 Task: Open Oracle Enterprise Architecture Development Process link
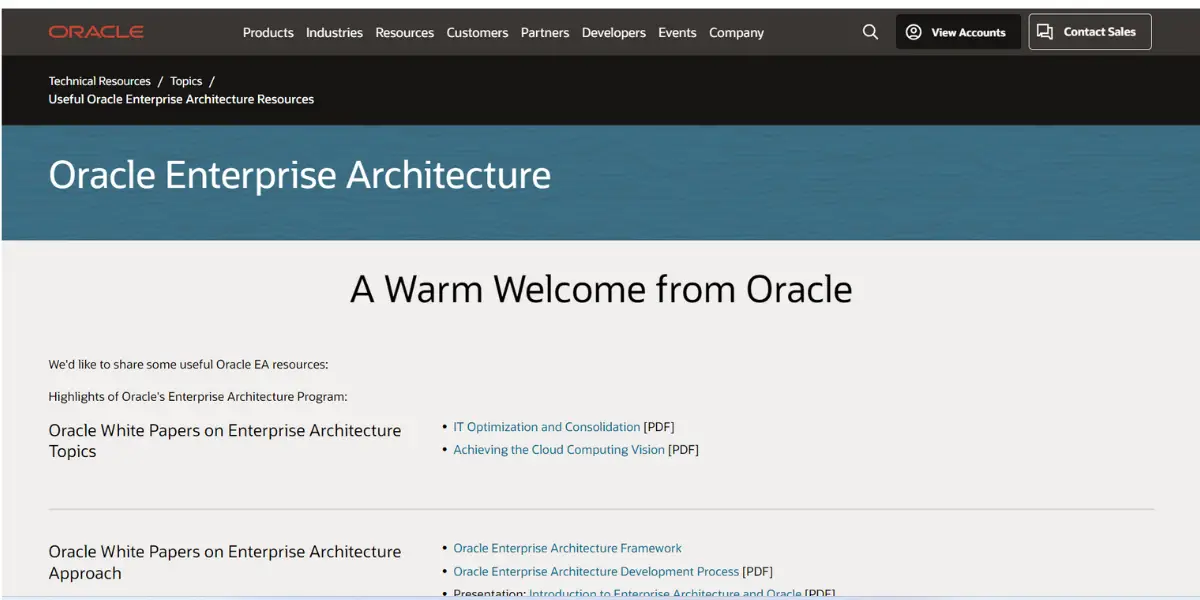[x=596, y=572]
